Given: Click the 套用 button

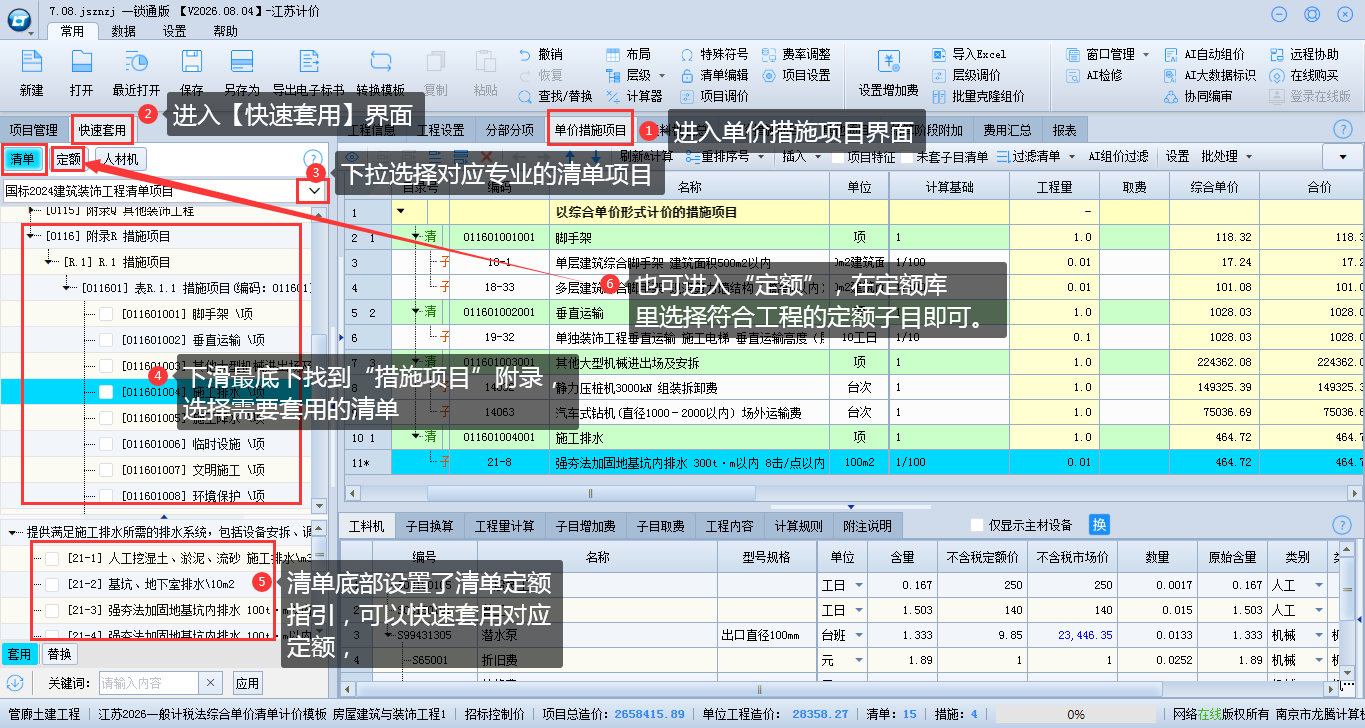Looking at the screenshot, I should pos(19,654).
